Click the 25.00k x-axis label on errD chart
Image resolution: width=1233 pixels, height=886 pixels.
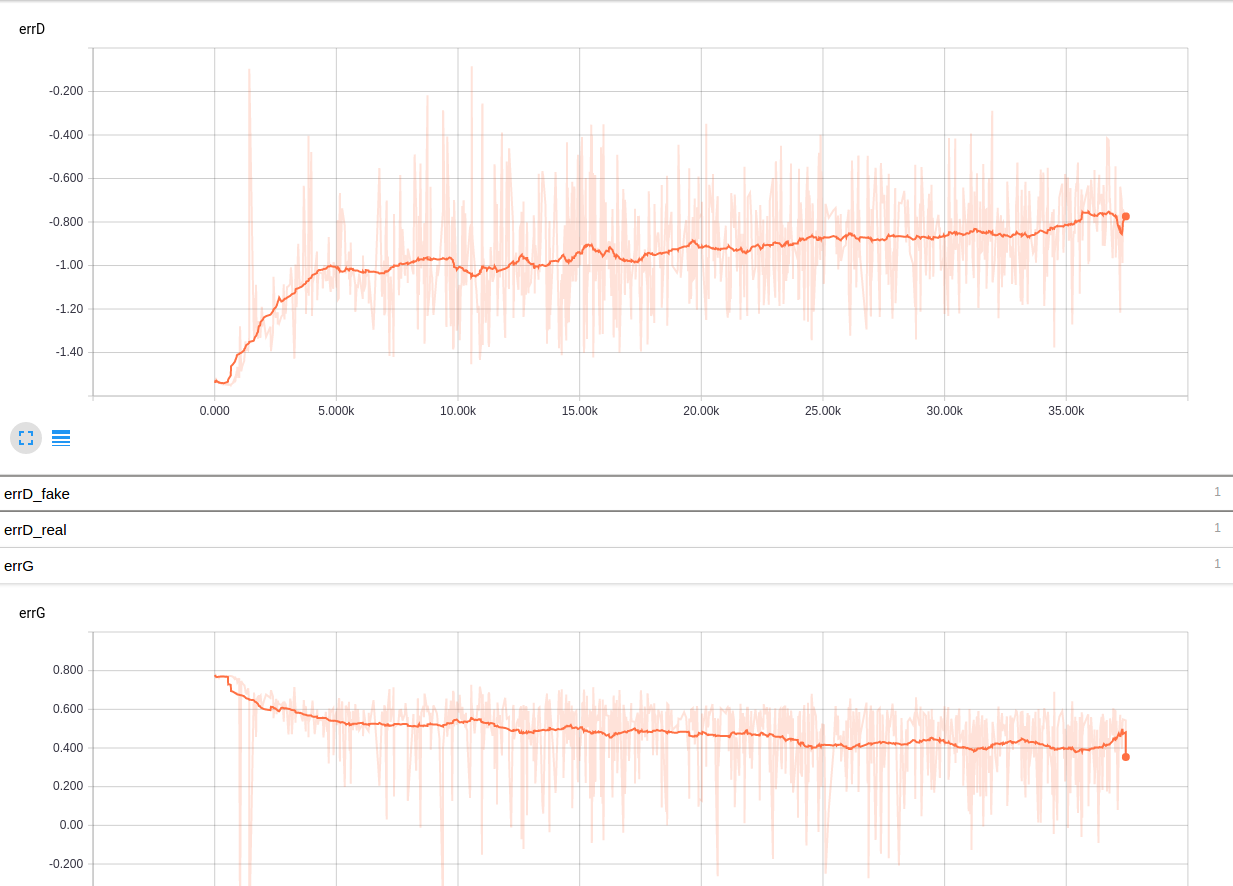click(823, 411)
